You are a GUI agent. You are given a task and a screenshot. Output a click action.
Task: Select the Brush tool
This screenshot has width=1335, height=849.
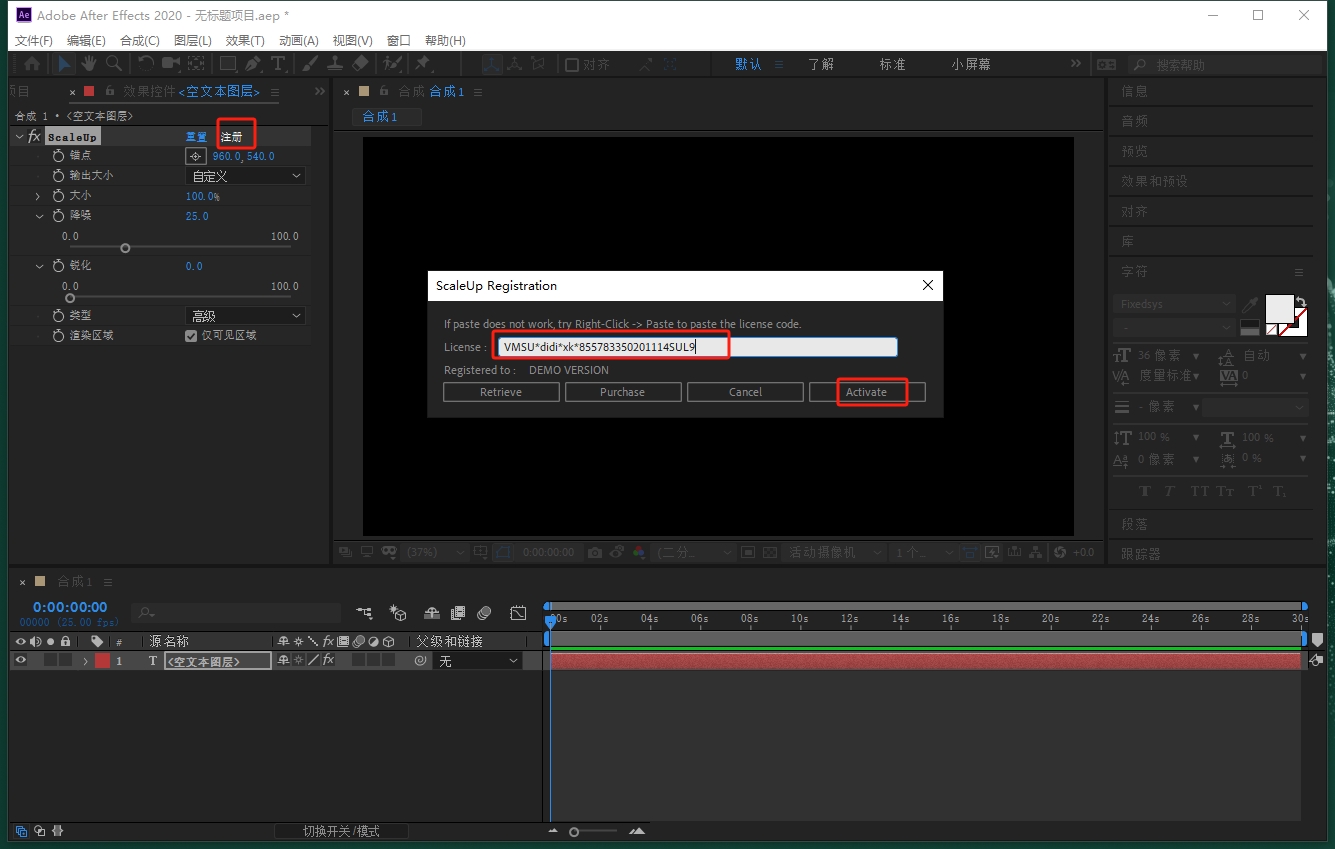[x=310, y=64]
